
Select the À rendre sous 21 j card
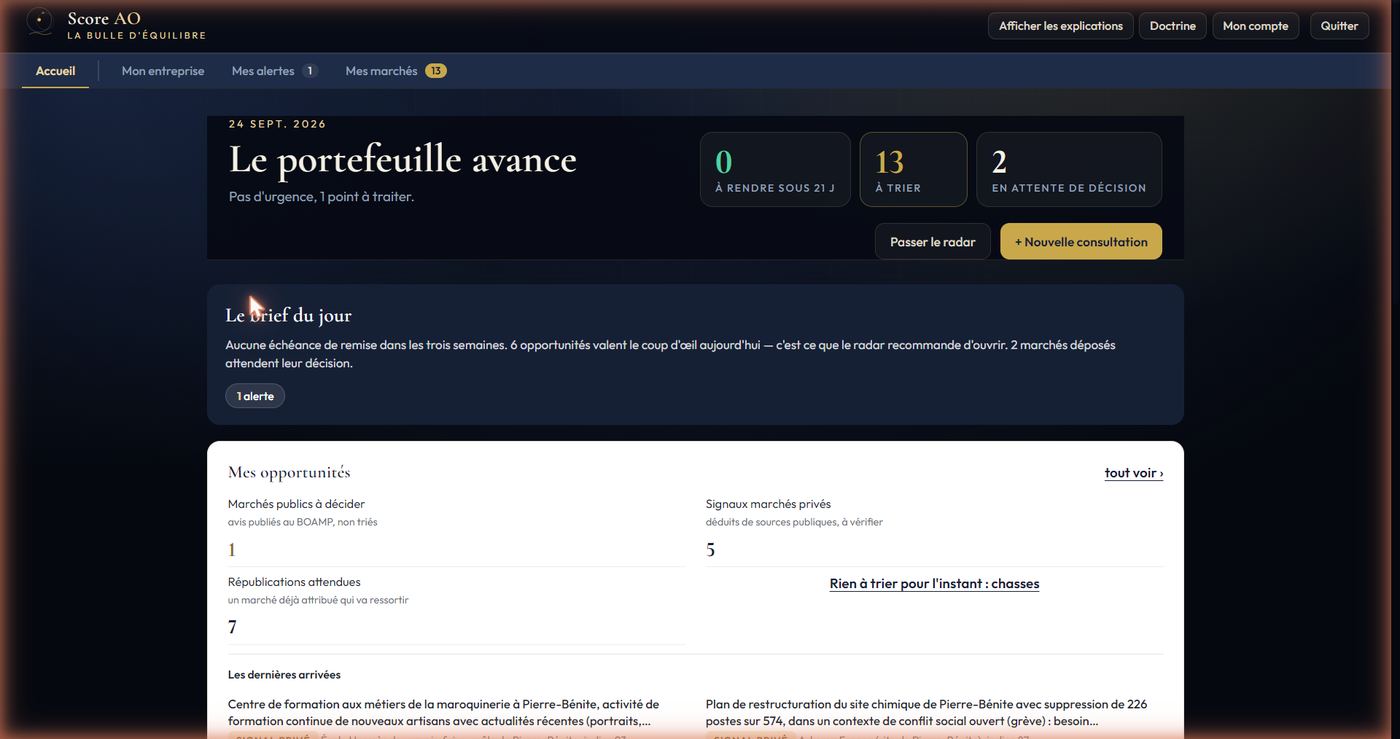[x=775, y=169]
